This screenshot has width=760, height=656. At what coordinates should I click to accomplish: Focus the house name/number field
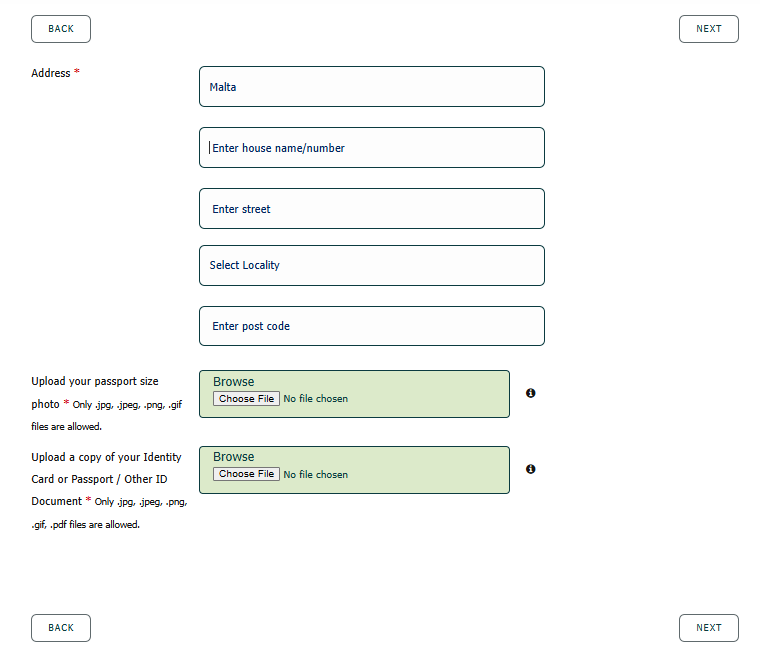(x=372, y=148)
